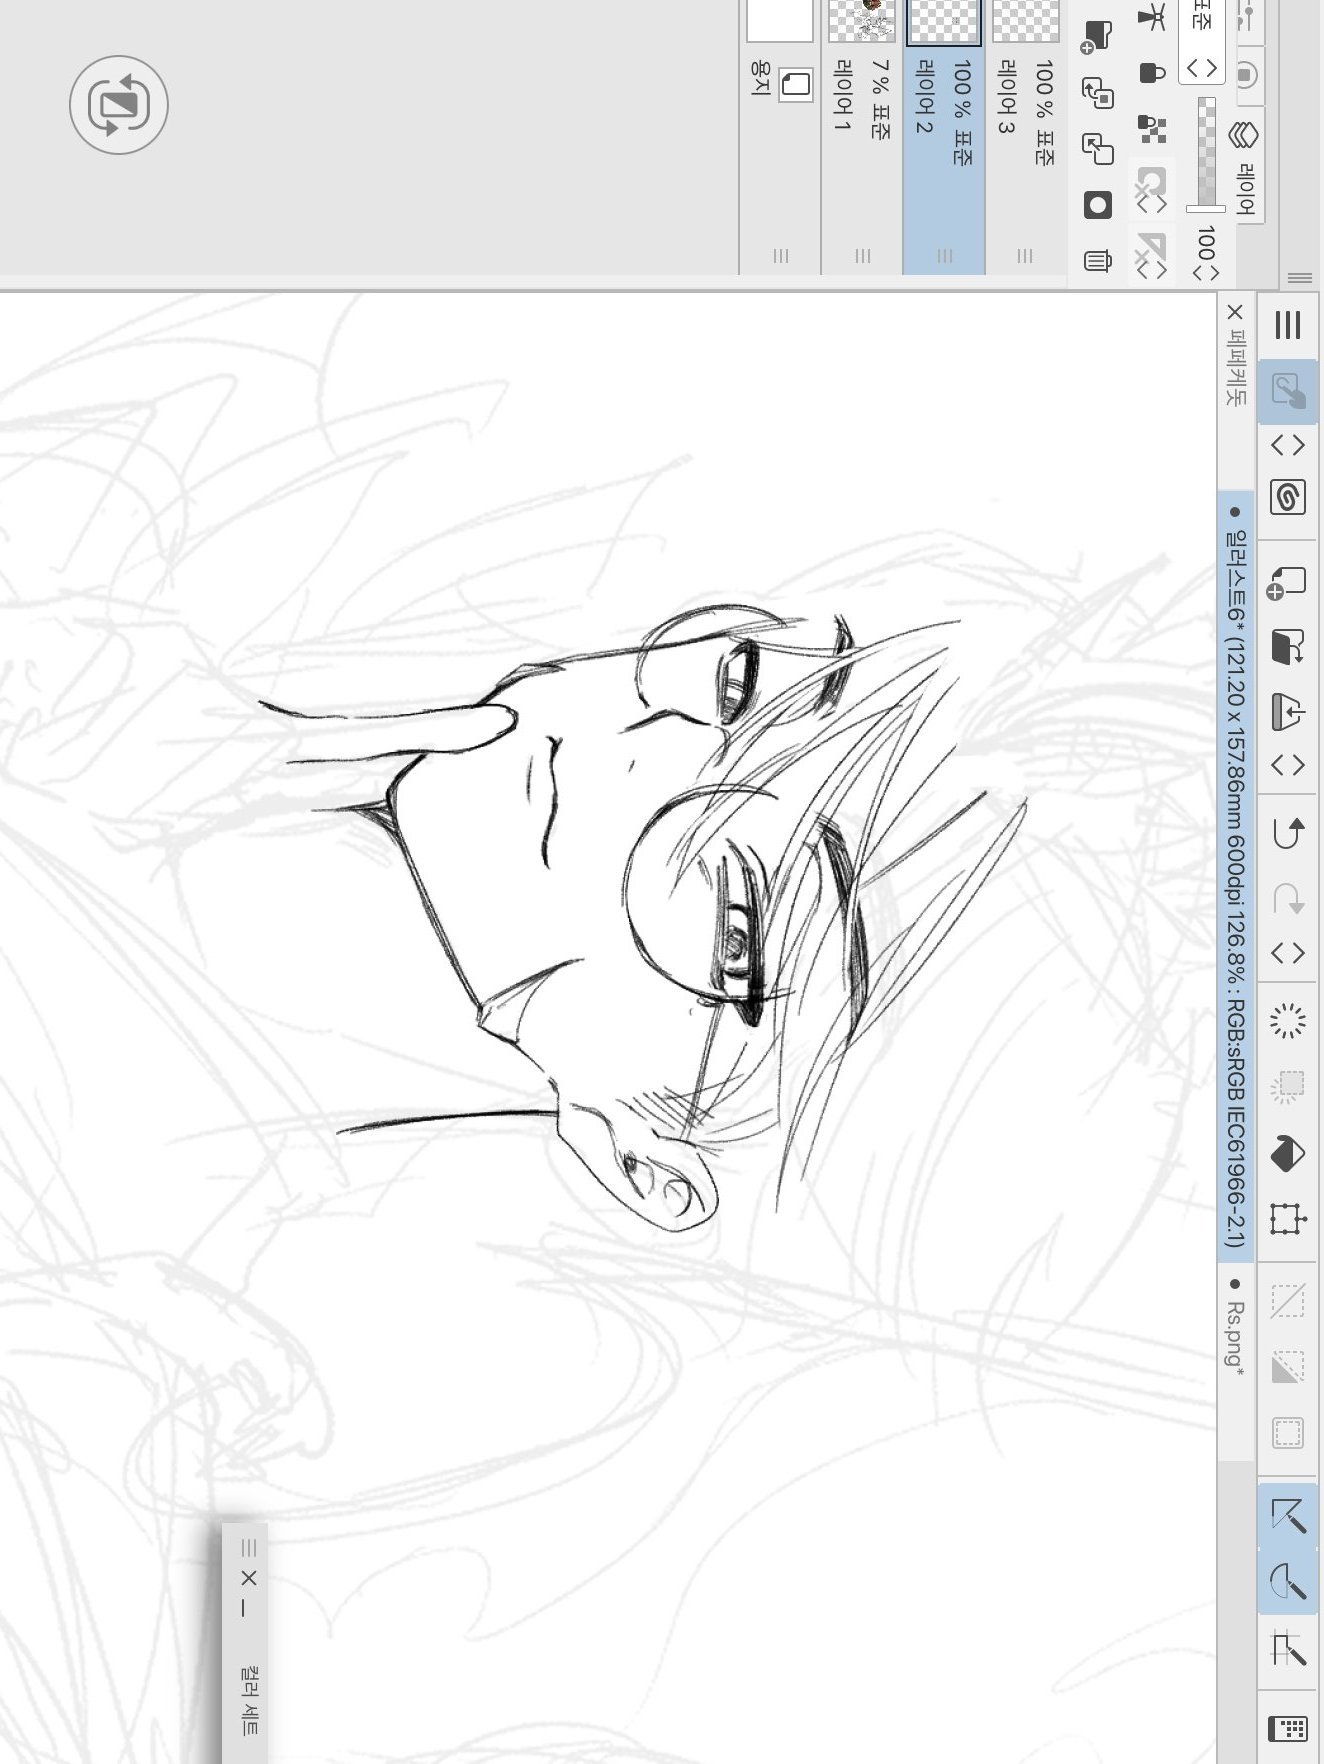Image resolution: width=1324 pixels, height=1764 pixels.
Task: Toggle Snap to Special Ruler
Action: tap(1288, 1583)
